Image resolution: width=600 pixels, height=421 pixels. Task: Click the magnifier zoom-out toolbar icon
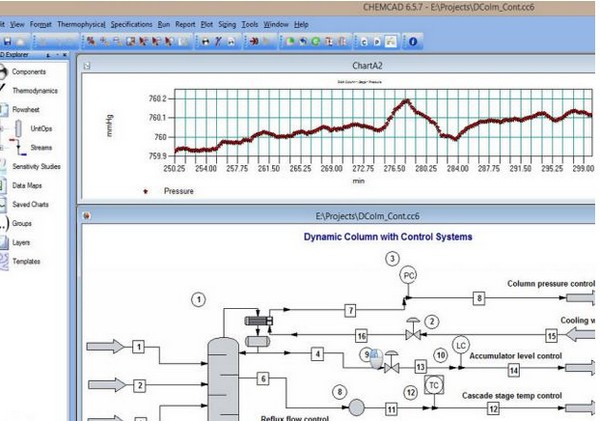coord(117,41)
